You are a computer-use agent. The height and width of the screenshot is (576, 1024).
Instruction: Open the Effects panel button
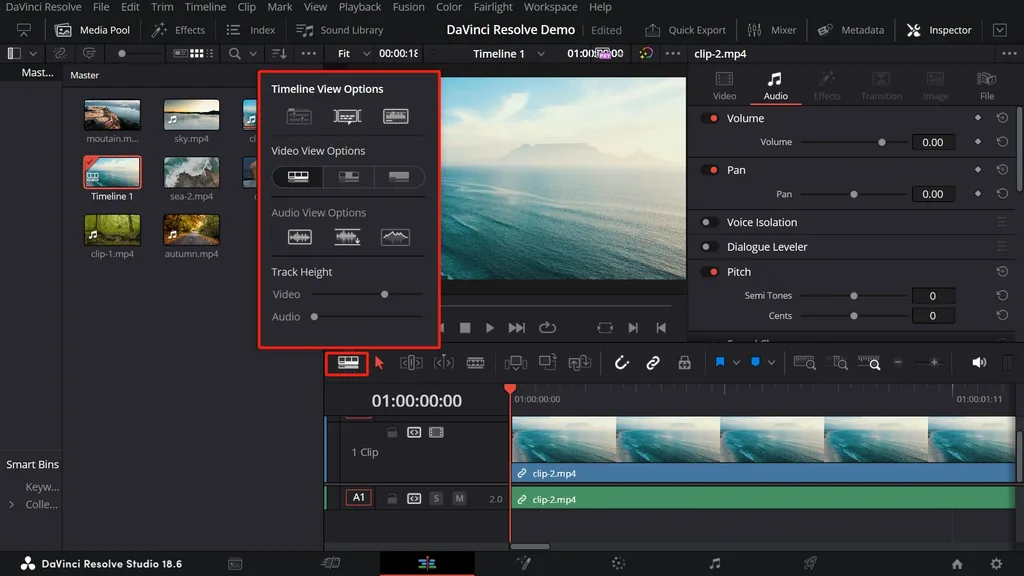178,30
